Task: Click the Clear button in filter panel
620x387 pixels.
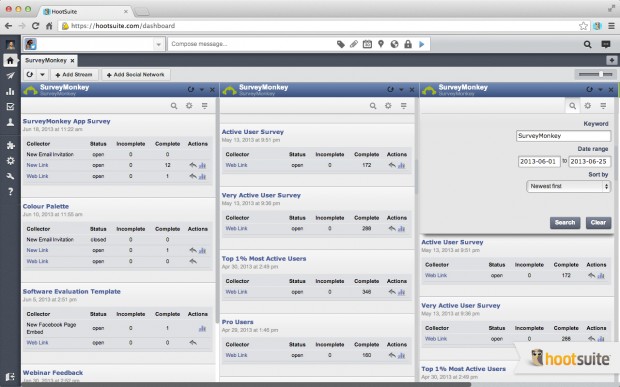Action: coord(598,223)
